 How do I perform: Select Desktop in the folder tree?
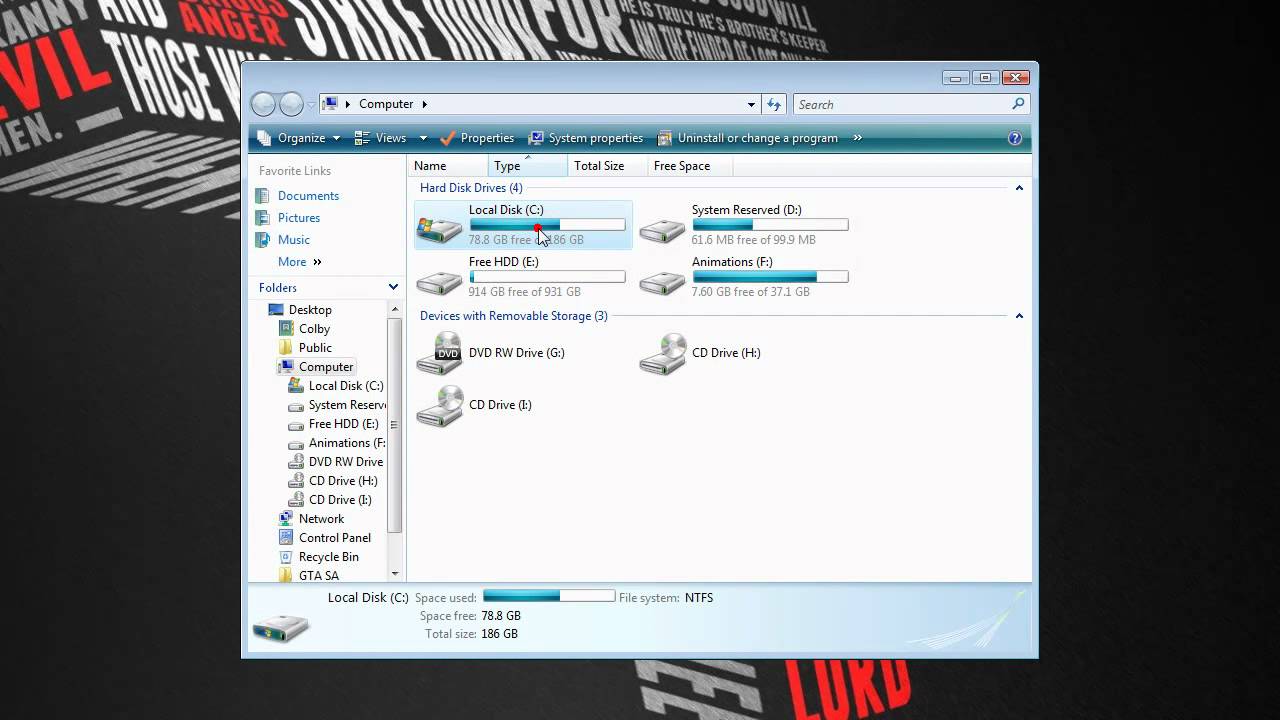pyautogui.click(x=310, y=310)
